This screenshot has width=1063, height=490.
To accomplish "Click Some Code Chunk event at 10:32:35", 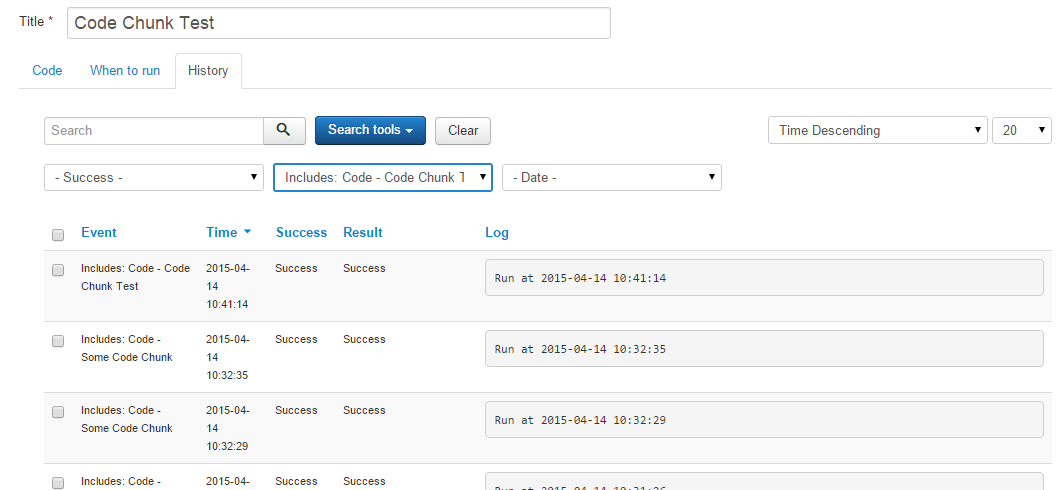I will coord(127,348).
